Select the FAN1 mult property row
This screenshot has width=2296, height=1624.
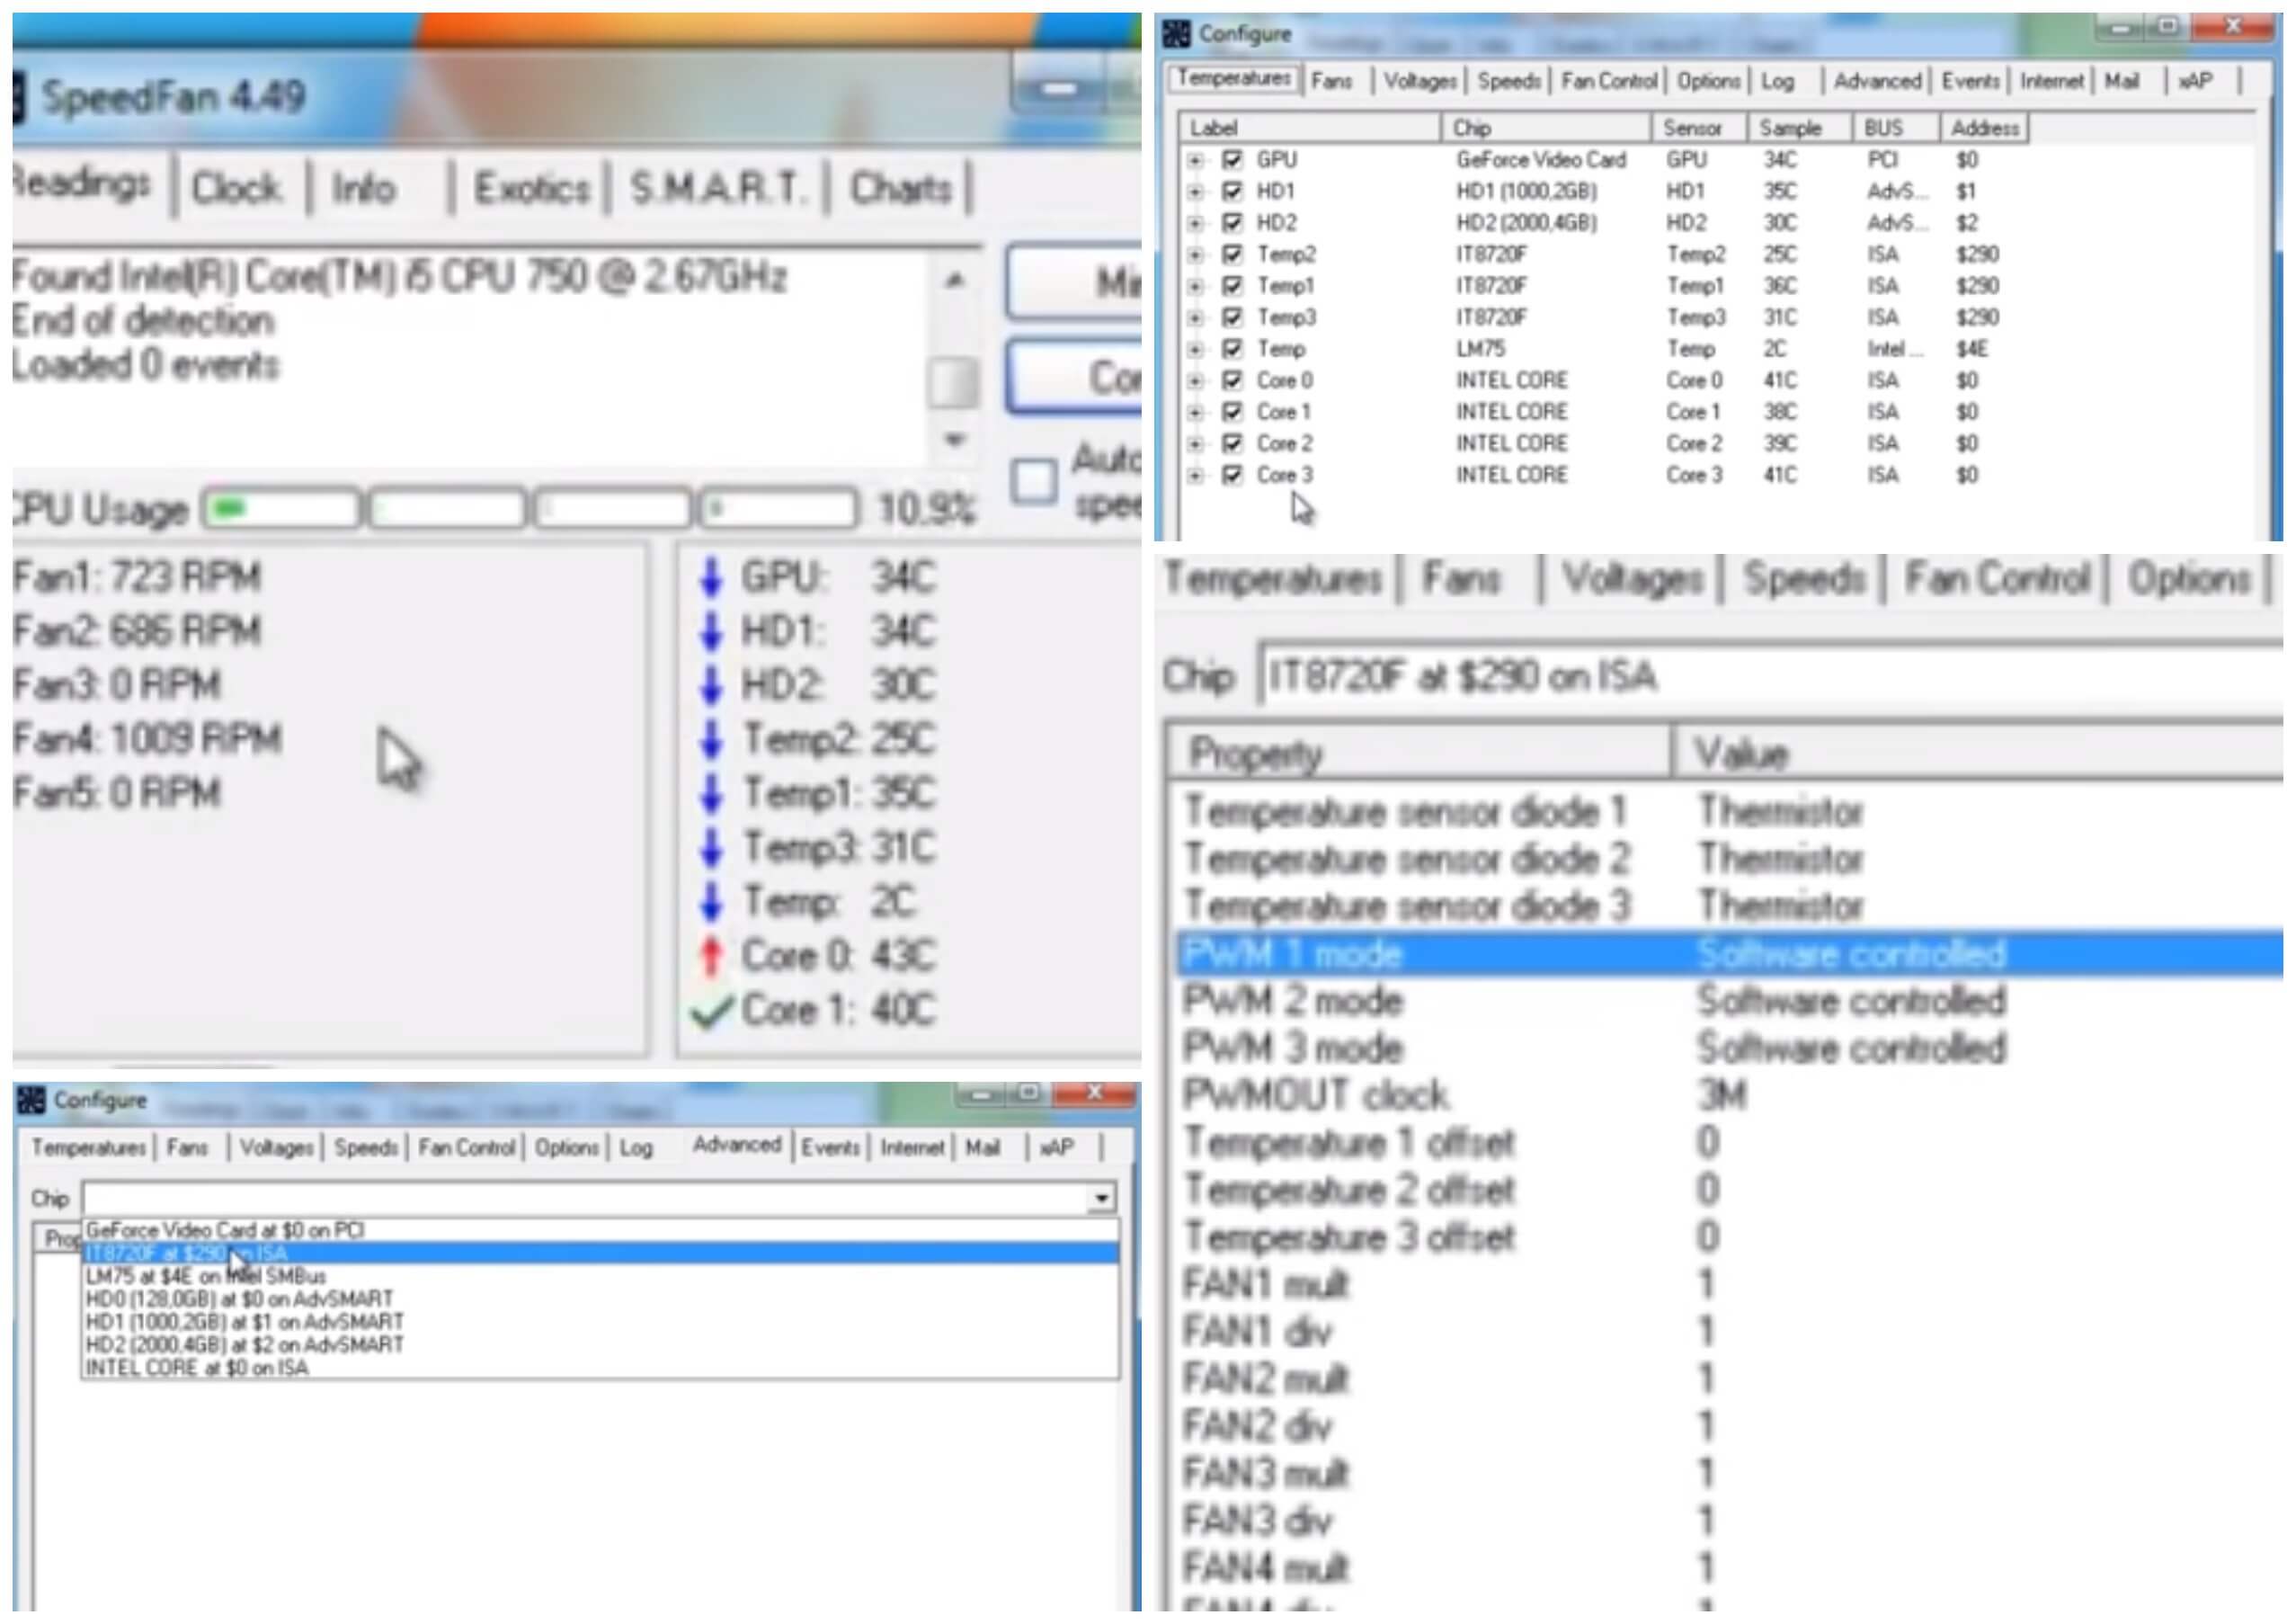click(1730, 1285)
